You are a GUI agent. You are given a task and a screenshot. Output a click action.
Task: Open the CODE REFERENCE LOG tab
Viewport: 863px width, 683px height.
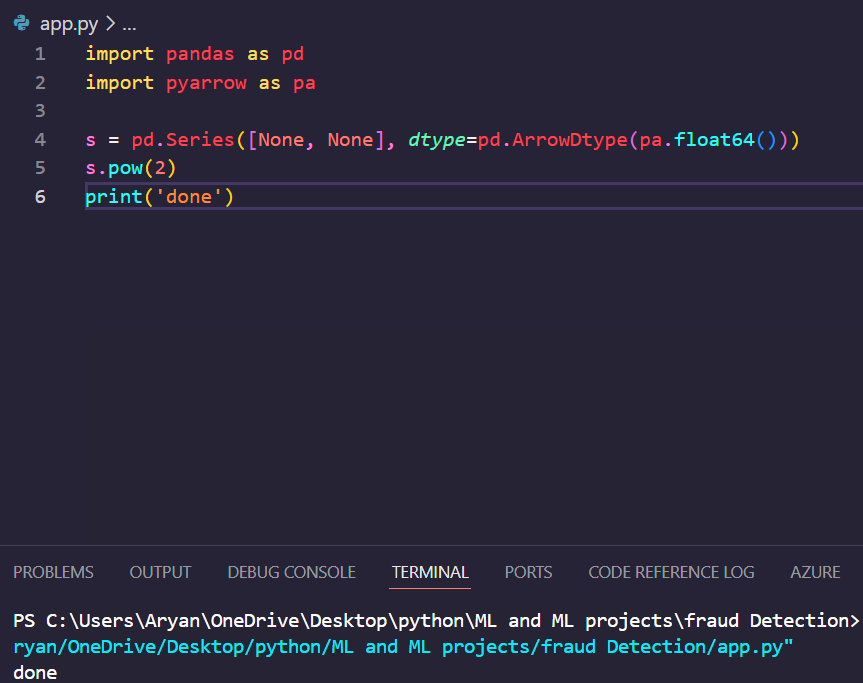[671, 572]
